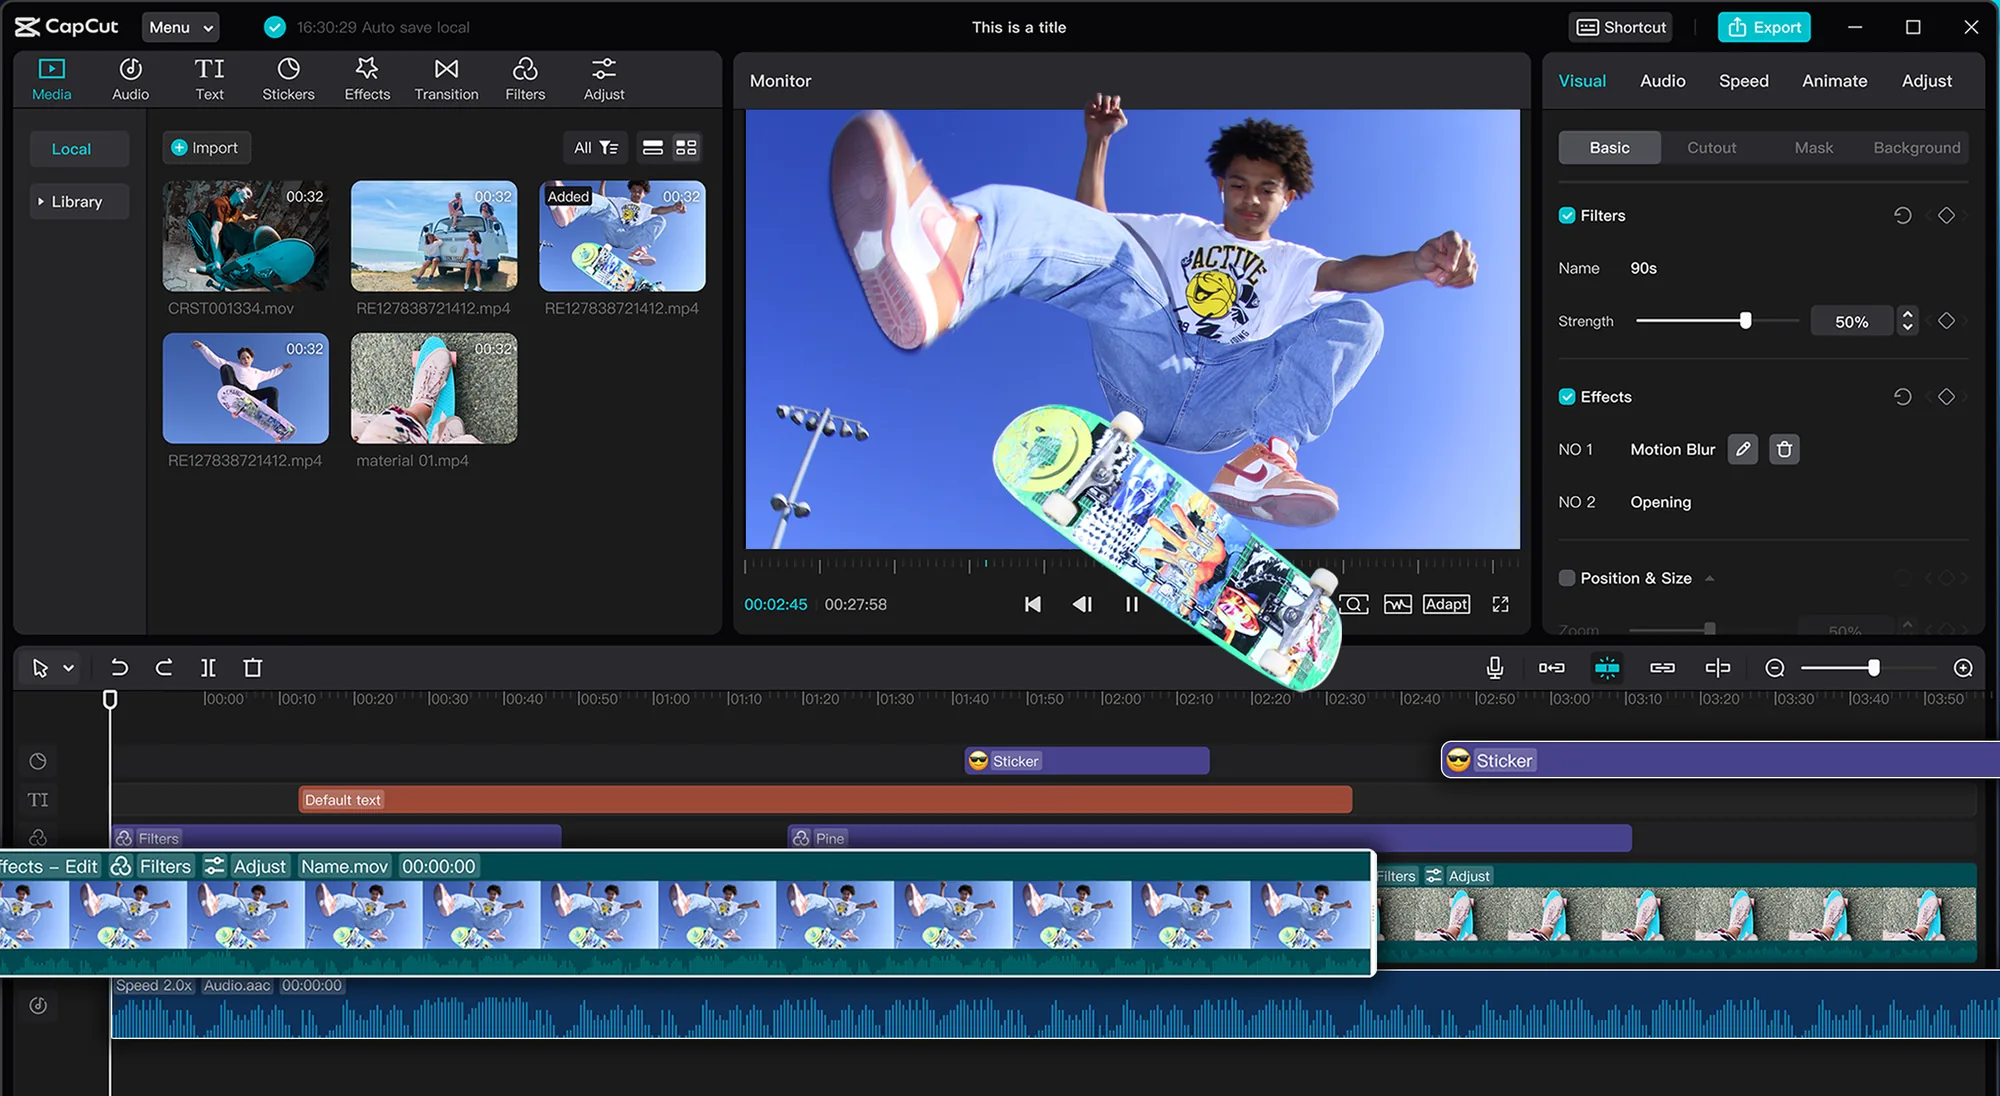Collapse the Position & Size section
Viewport: 2000px width, 1096px height.
(1709, 578)
